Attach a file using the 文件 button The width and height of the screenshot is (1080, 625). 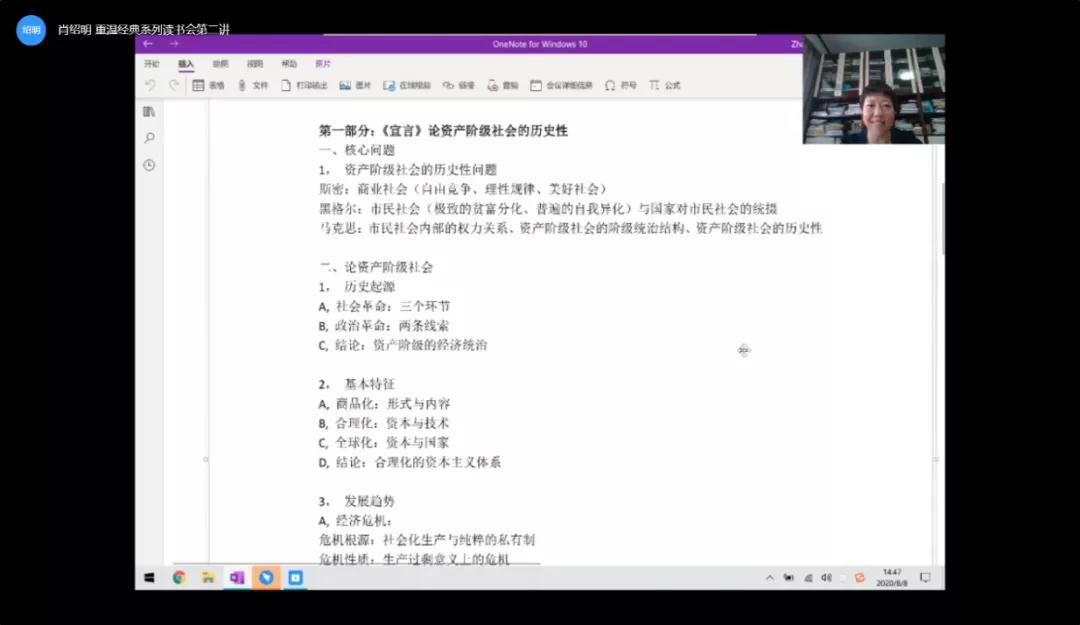click(252, 86)
